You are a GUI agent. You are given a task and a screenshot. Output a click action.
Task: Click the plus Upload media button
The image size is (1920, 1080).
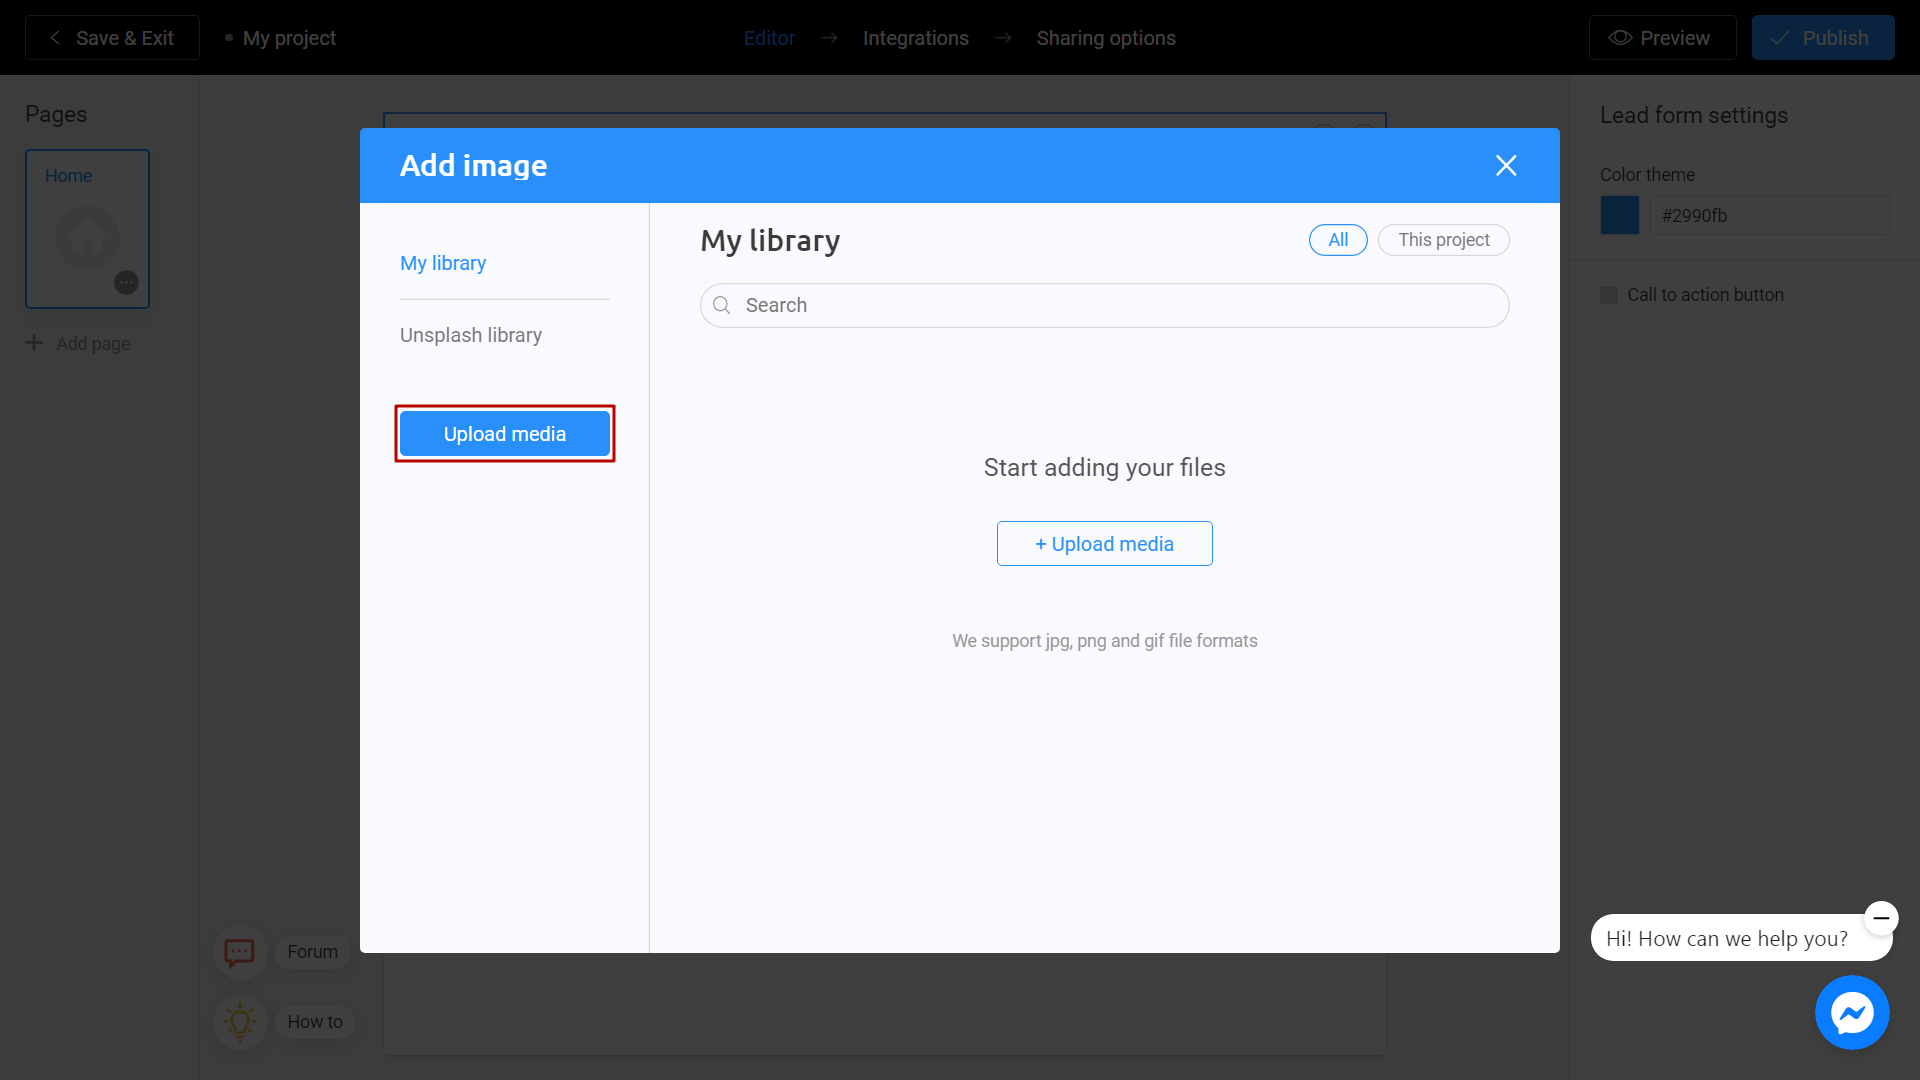[x=1105, y=543]
